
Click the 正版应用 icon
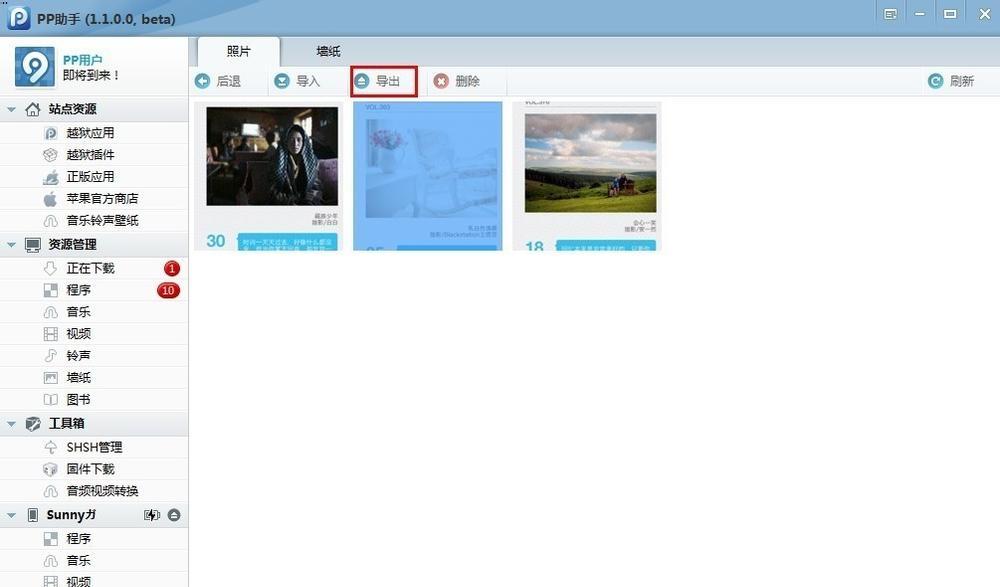pyautogui.click(x=50, y=177)
